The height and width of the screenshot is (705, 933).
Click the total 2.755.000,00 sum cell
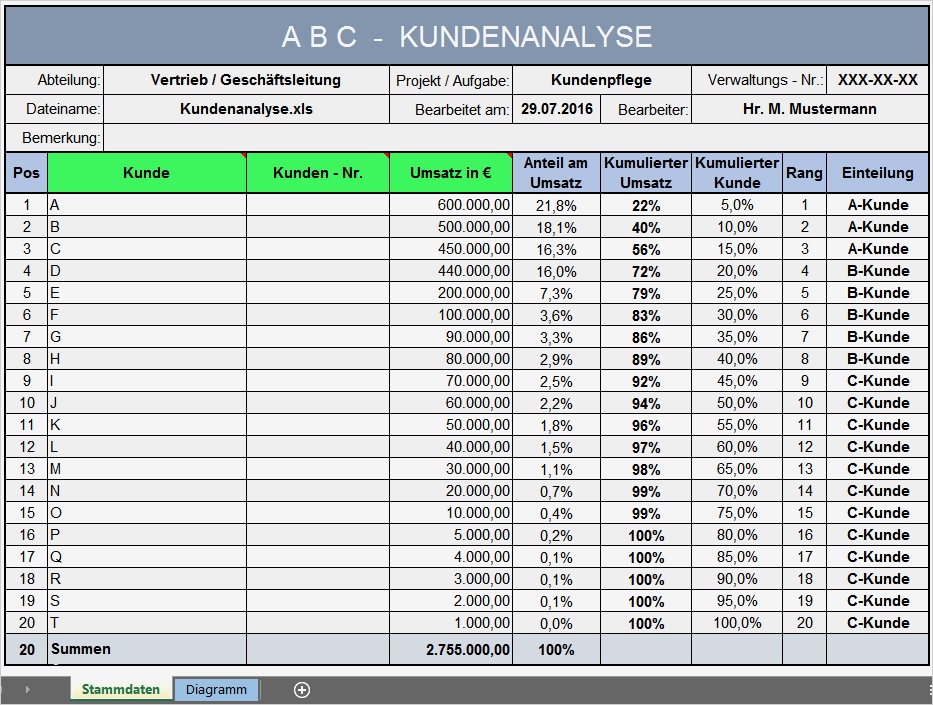pos(450,650)
